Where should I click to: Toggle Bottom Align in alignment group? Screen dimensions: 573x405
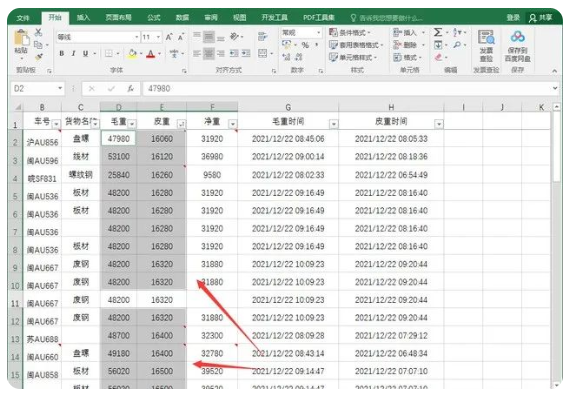[x=221, y=37]
